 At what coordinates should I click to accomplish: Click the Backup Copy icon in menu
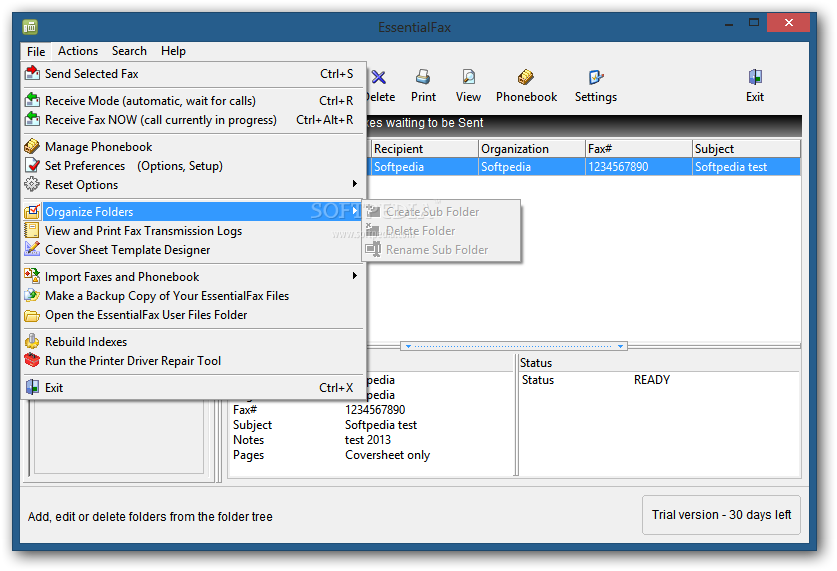click(x=32, y=296)
